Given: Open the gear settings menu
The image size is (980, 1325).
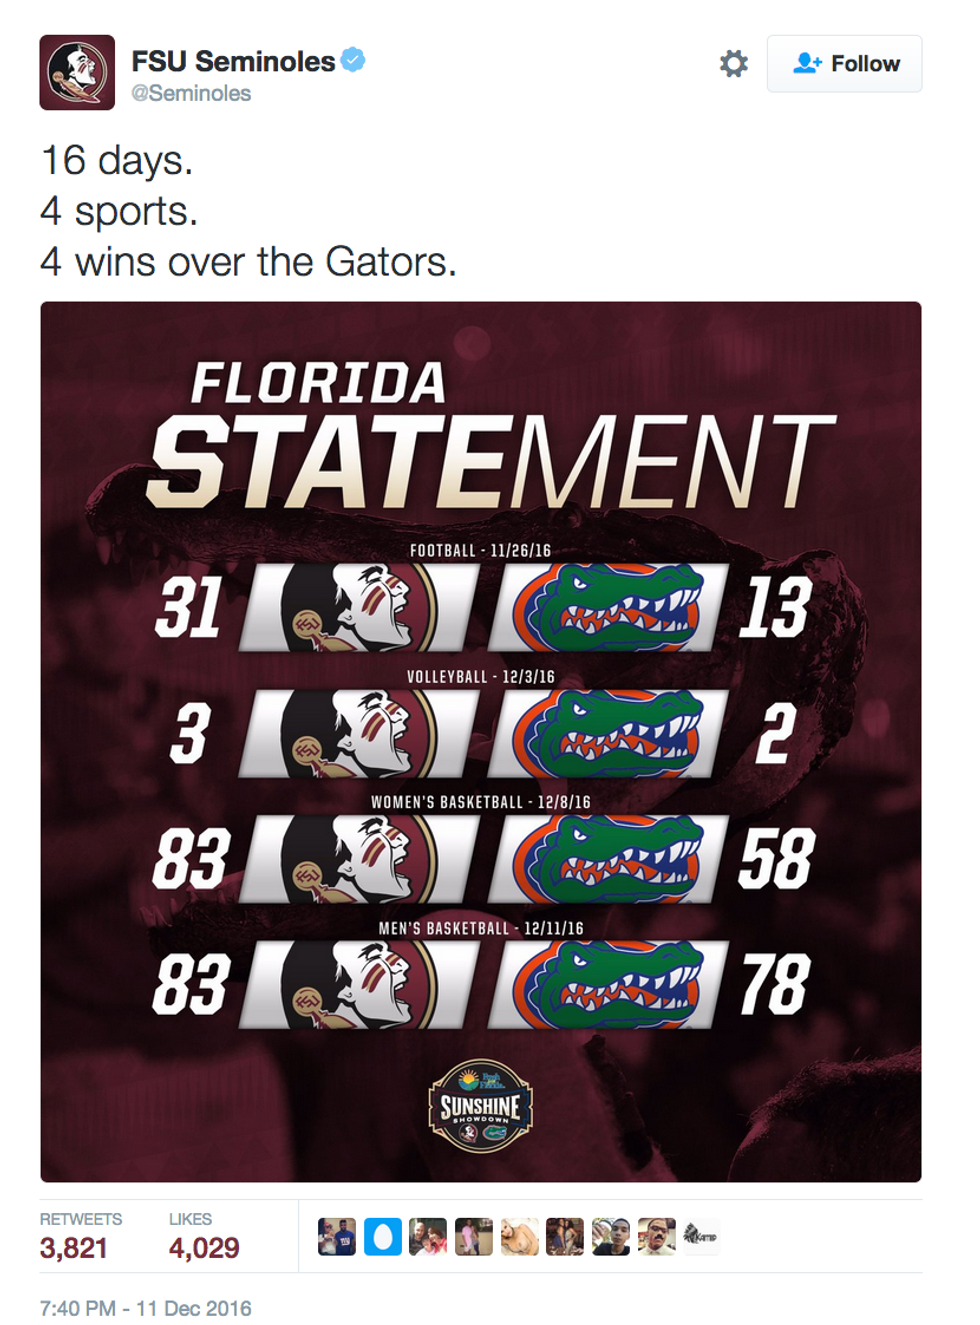Looking at the screenshot, I should (733, 64).
